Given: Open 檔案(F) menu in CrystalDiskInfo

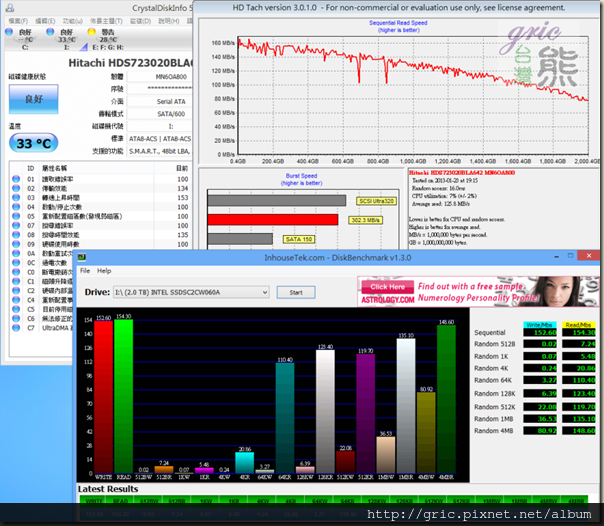Looking at the screenshot, I should pos(18,21).
